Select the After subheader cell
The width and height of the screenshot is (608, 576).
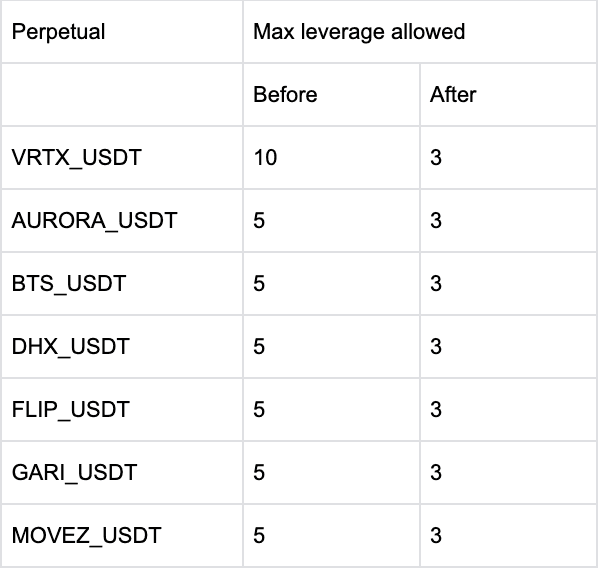[x=453, y=95]
